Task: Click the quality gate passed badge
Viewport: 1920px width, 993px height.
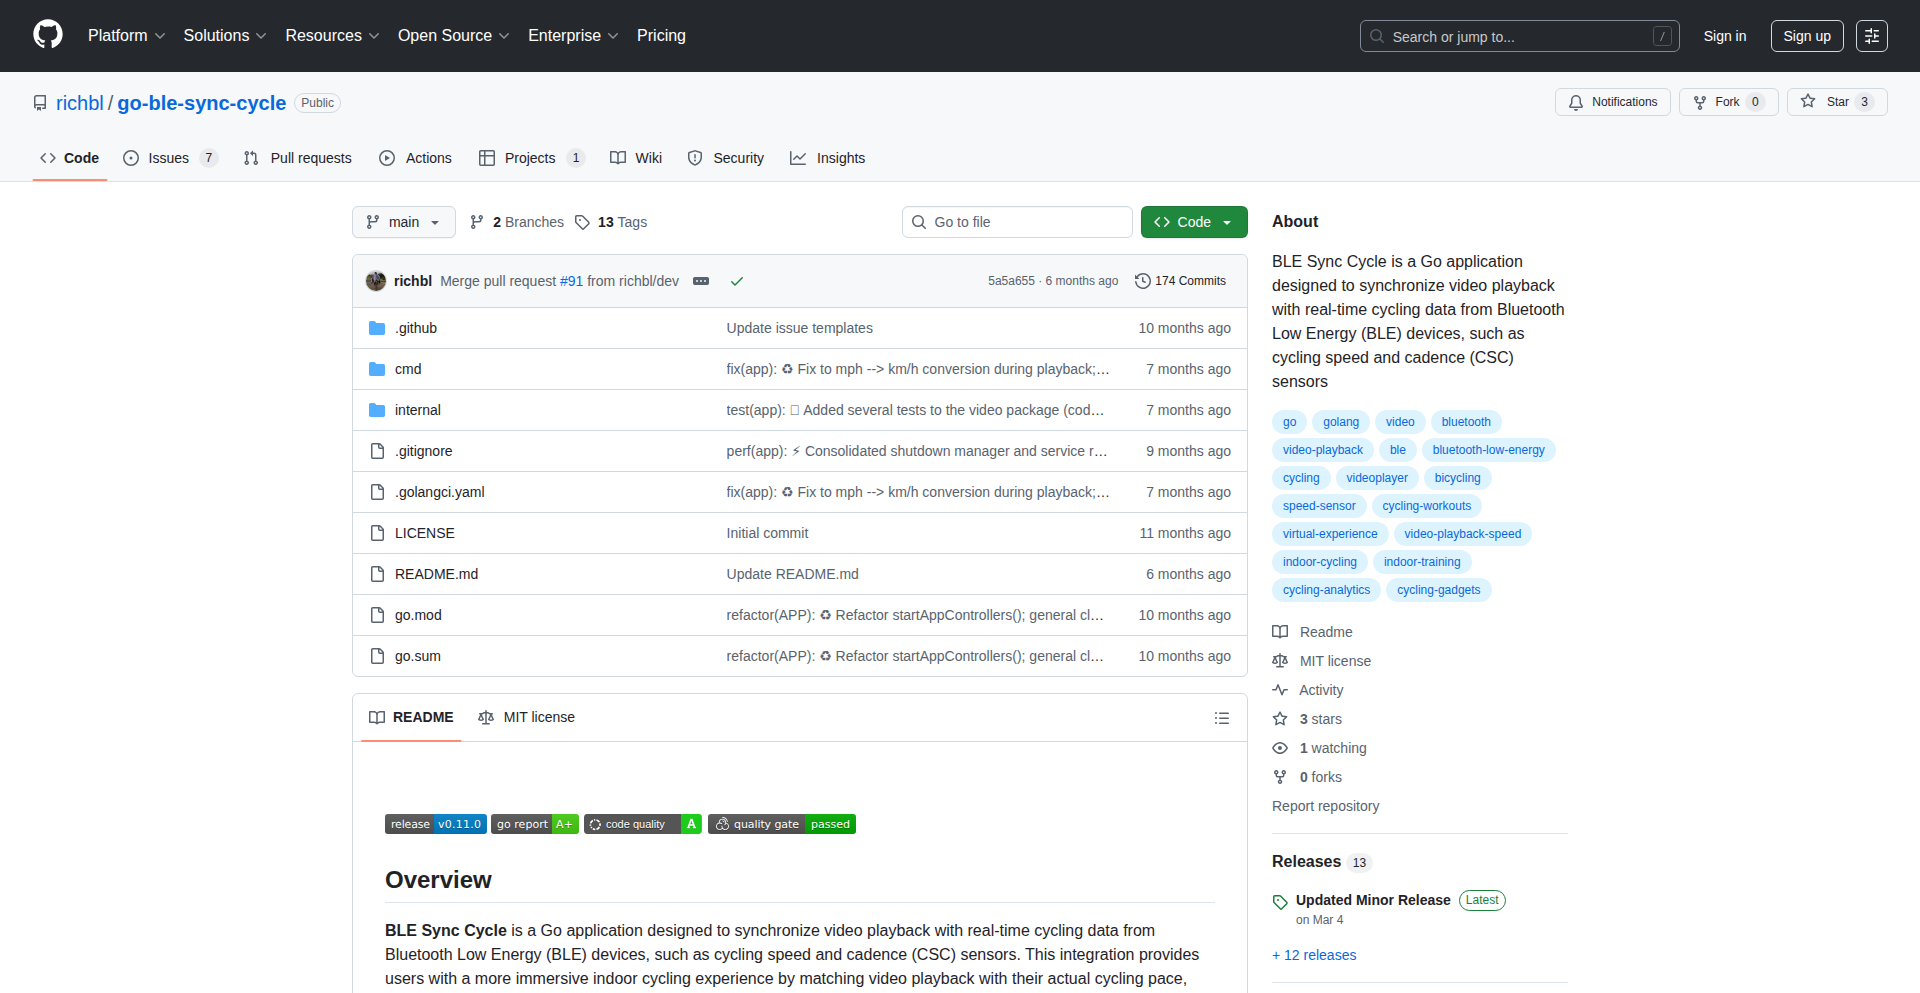Action: (782, 824)
